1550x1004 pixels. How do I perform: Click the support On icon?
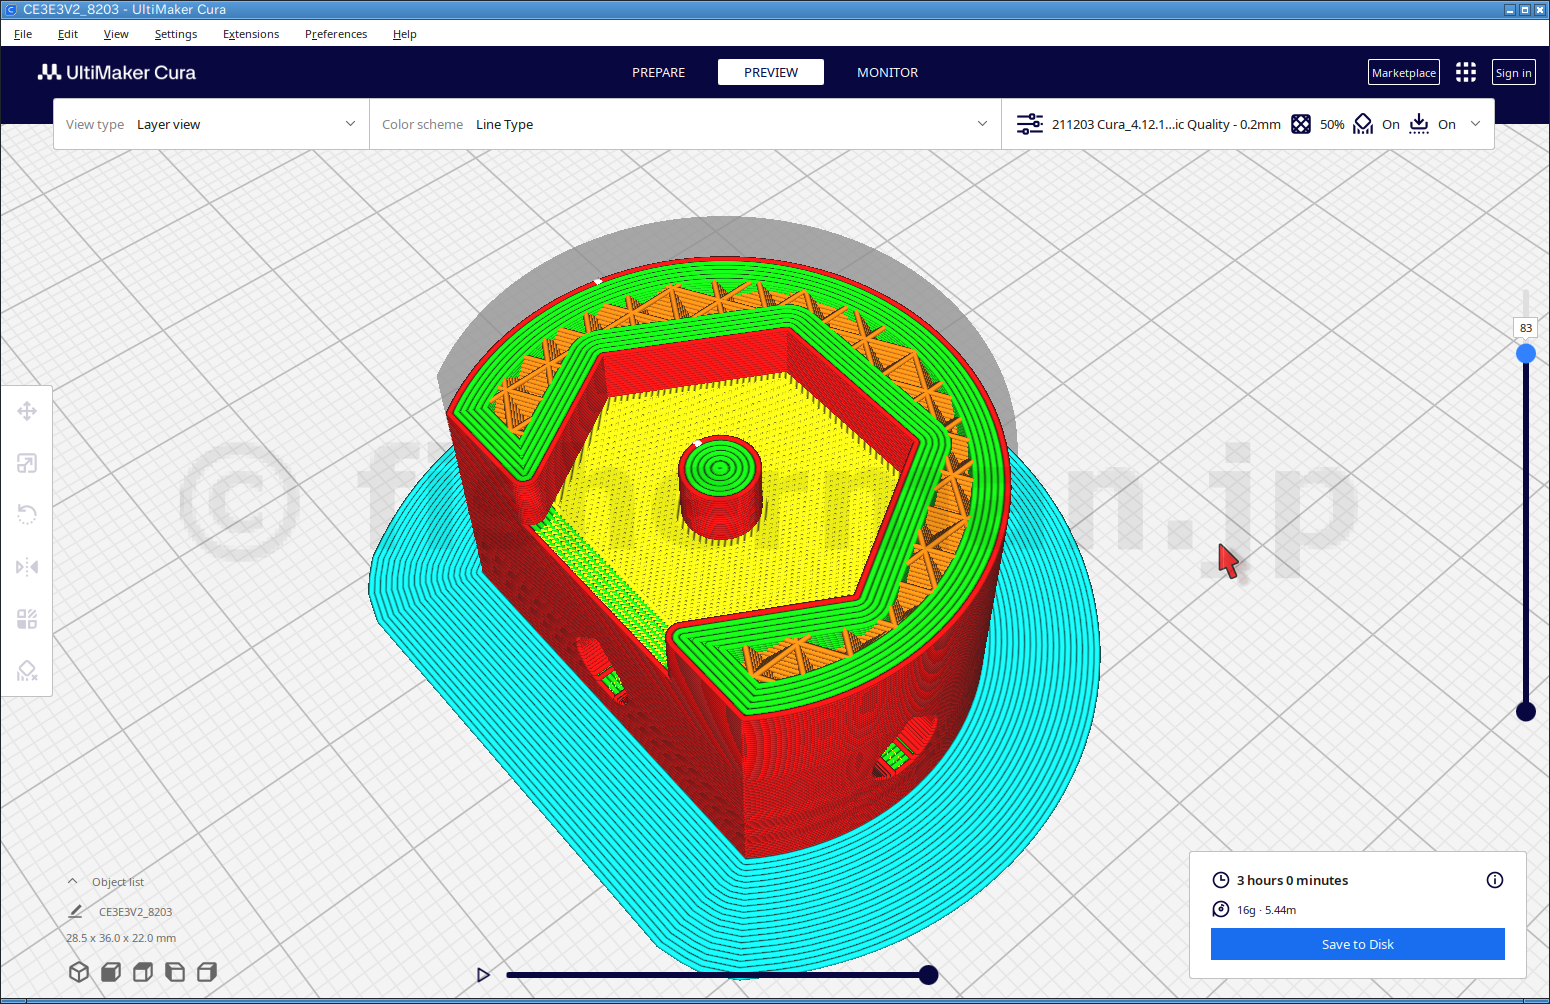(1363, 124)
